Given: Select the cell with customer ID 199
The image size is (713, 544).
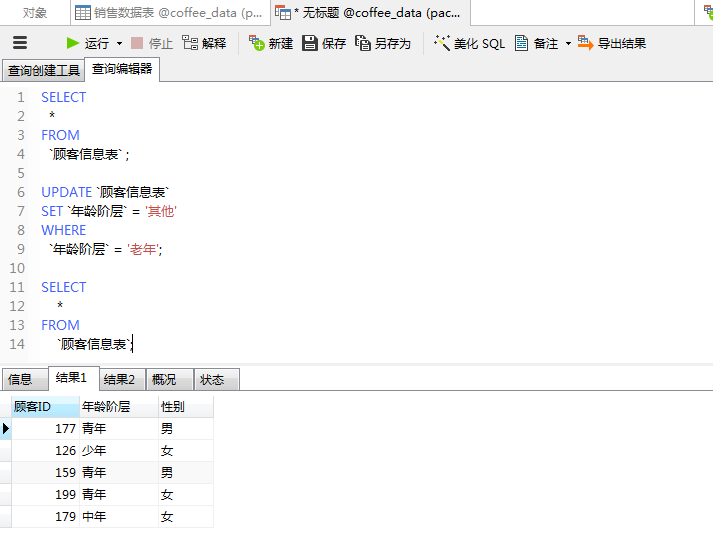Looking at the screenshot, I should (x=45, y=494).
